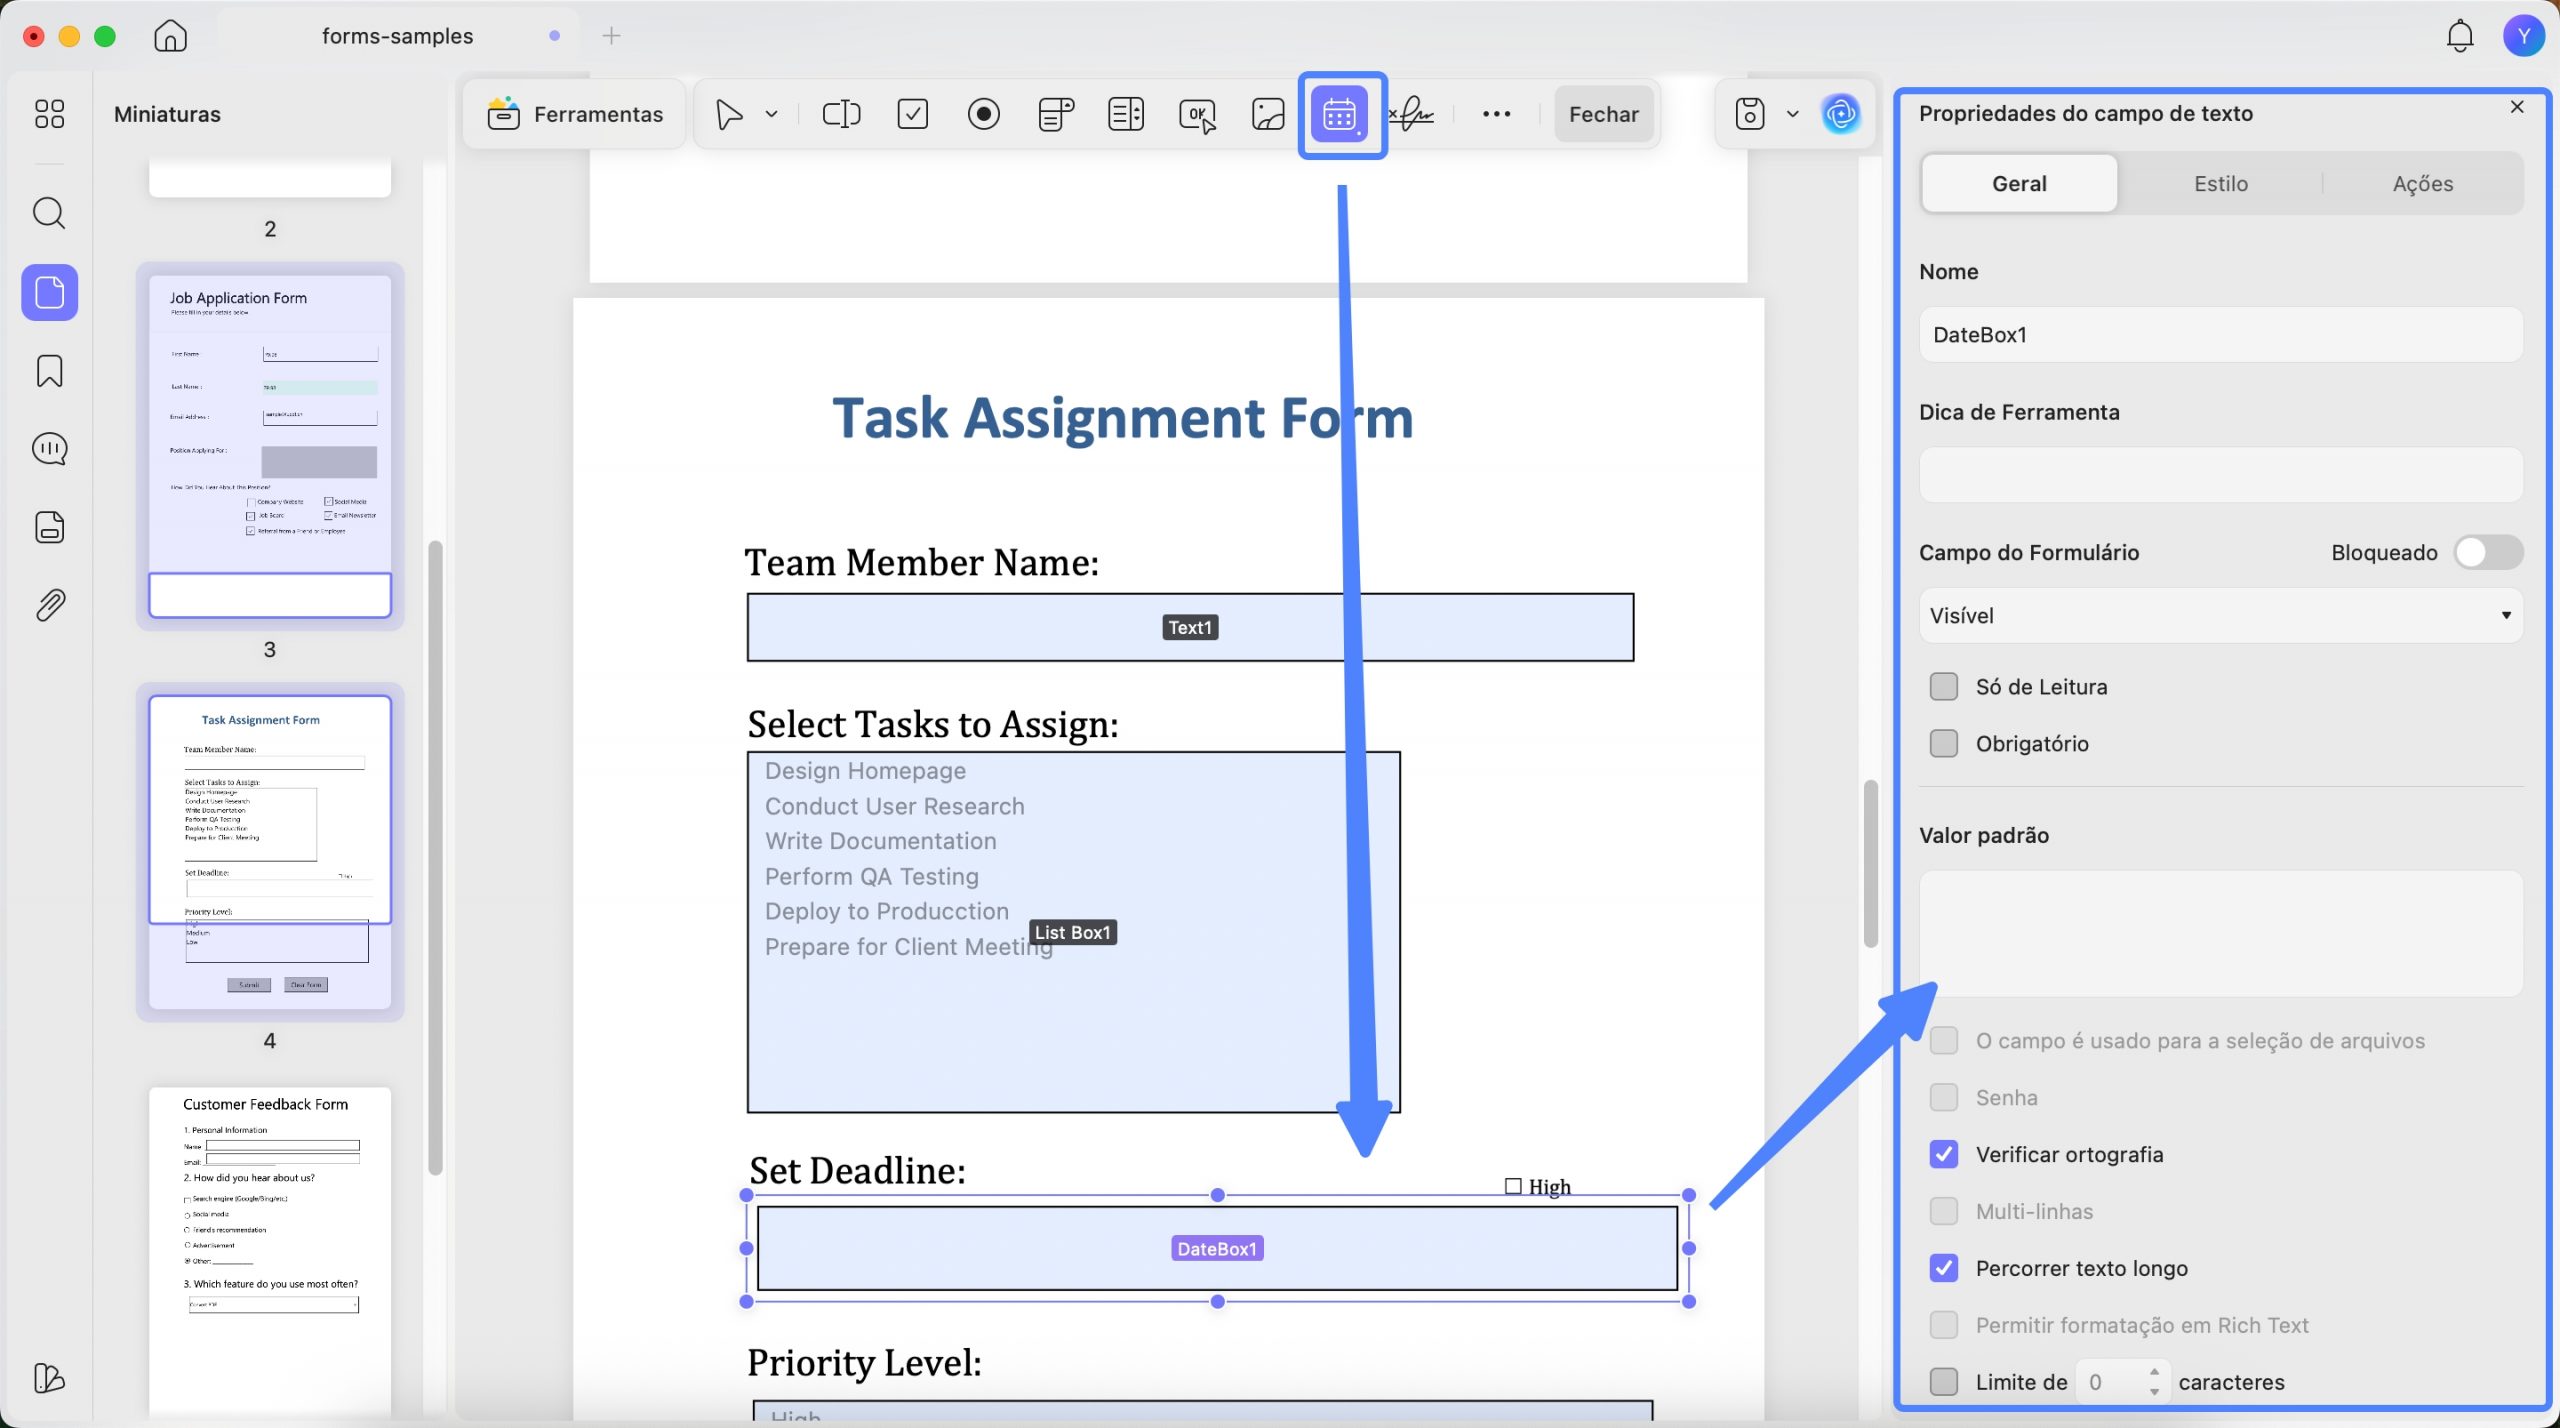The image size is (2560, 1428).
Task: Close the text field properties panel
Action: tap(2517, 107)
